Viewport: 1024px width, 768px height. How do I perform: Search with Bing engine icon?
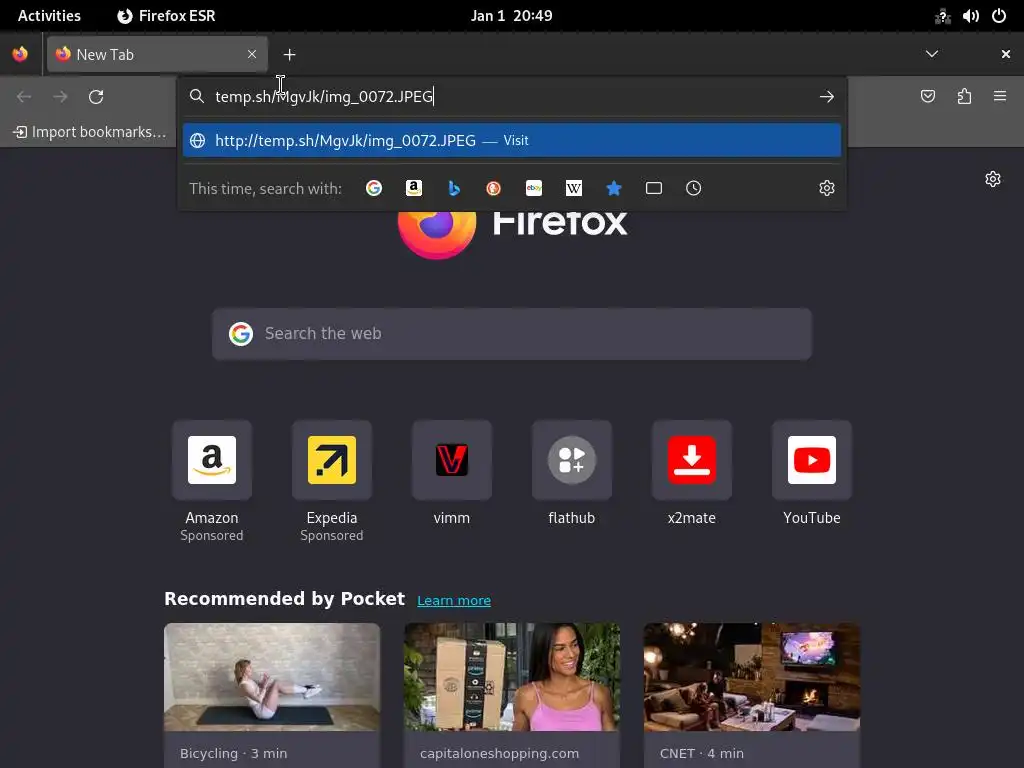coord(454,188)
